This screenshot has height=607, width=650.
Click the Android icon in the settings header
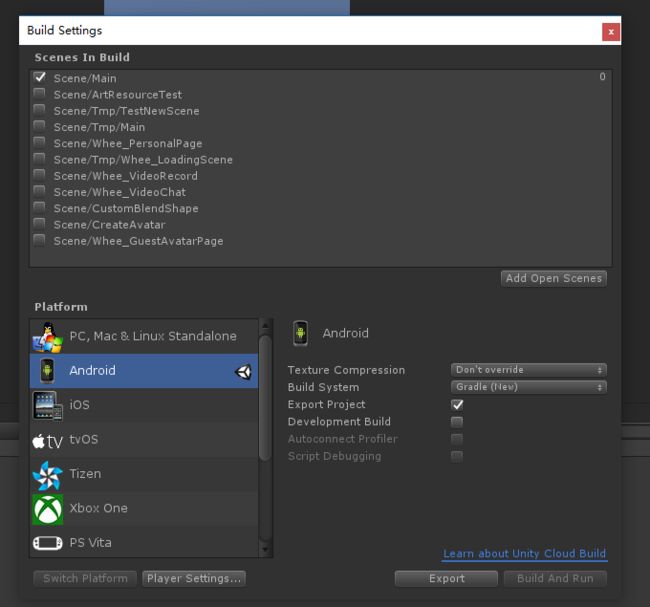pyautogui.click(x=300, y=333)
